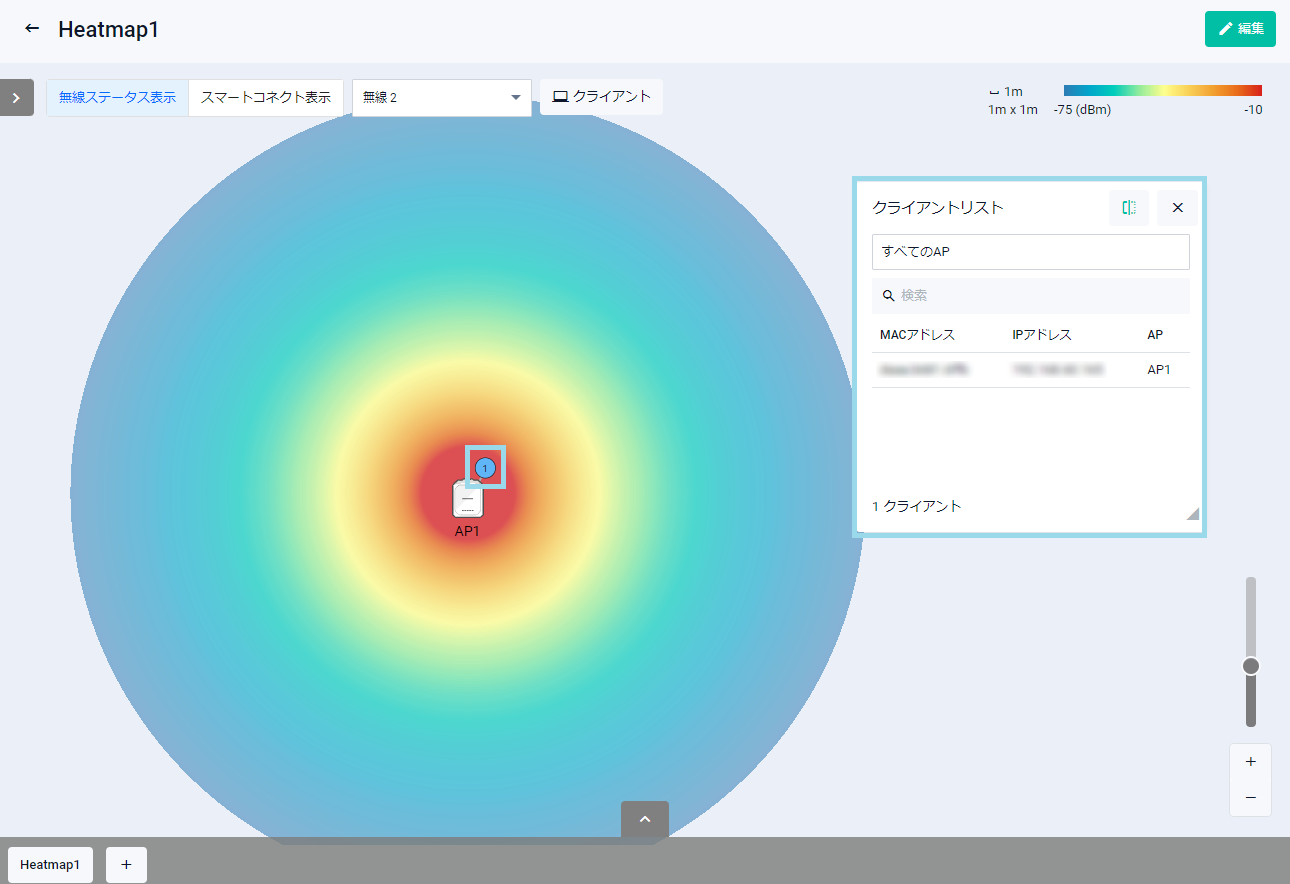Open the すべてのAP filter dropdown

1030,252
